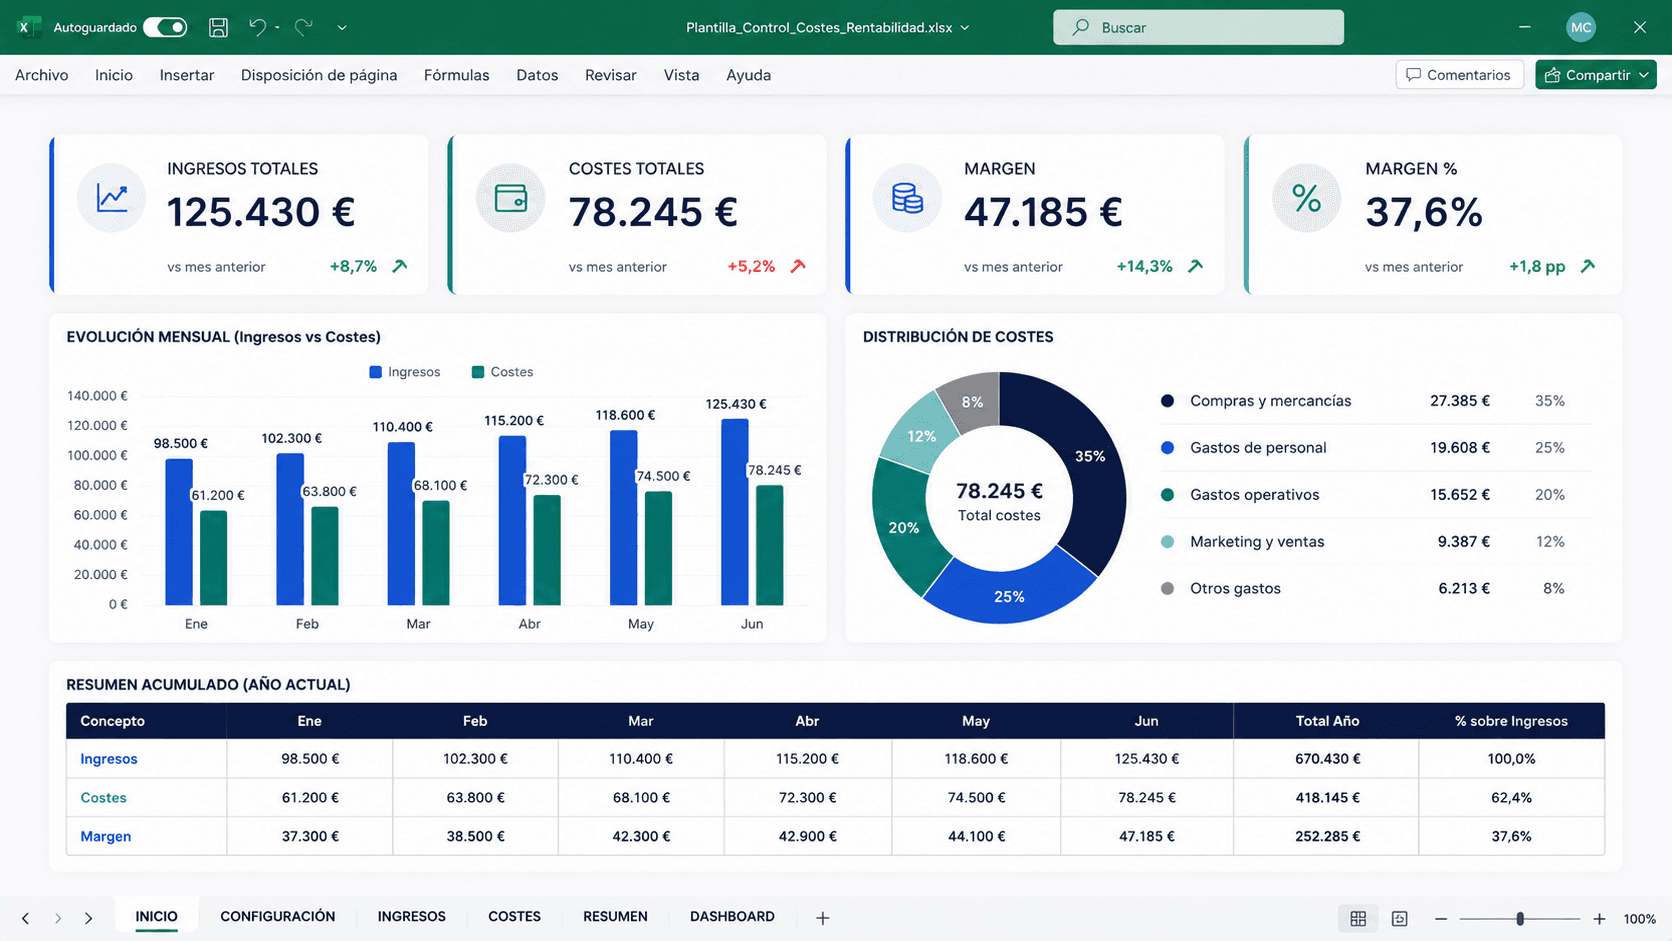Viewport: 1672px width, 941px height.
Task: Click the red up arrow beside +5,2%
Action: coord(798,266)
